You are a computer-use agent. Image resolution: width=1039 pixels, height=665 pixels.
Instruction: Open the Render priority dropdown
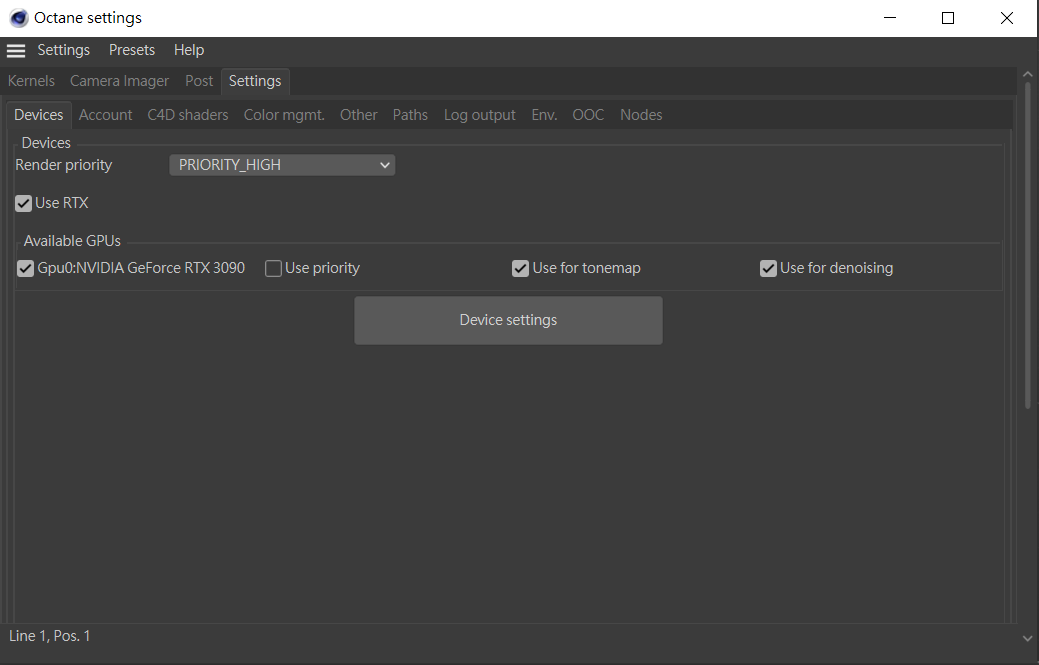(x=282, y=165)
